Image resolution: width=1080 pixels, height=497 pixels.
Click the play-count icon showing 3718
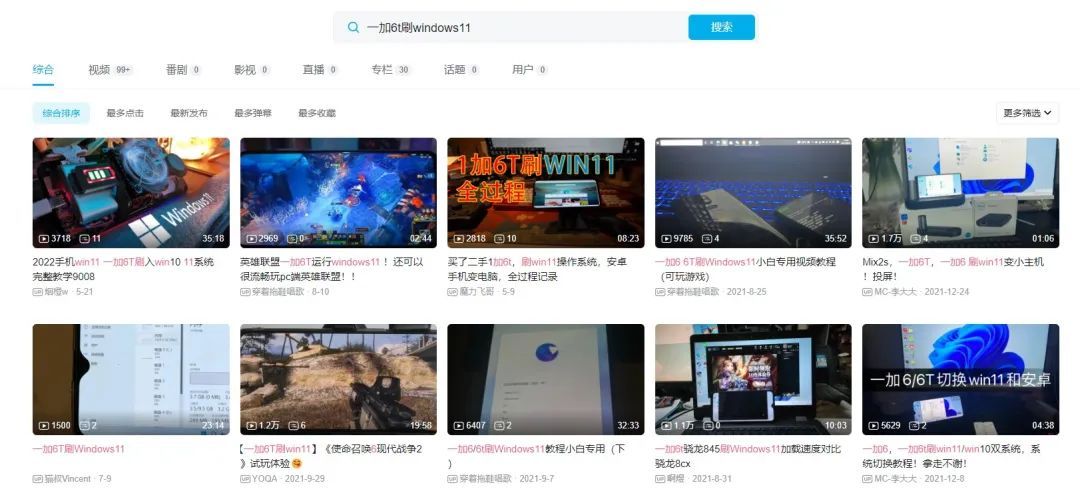point(44,239)
